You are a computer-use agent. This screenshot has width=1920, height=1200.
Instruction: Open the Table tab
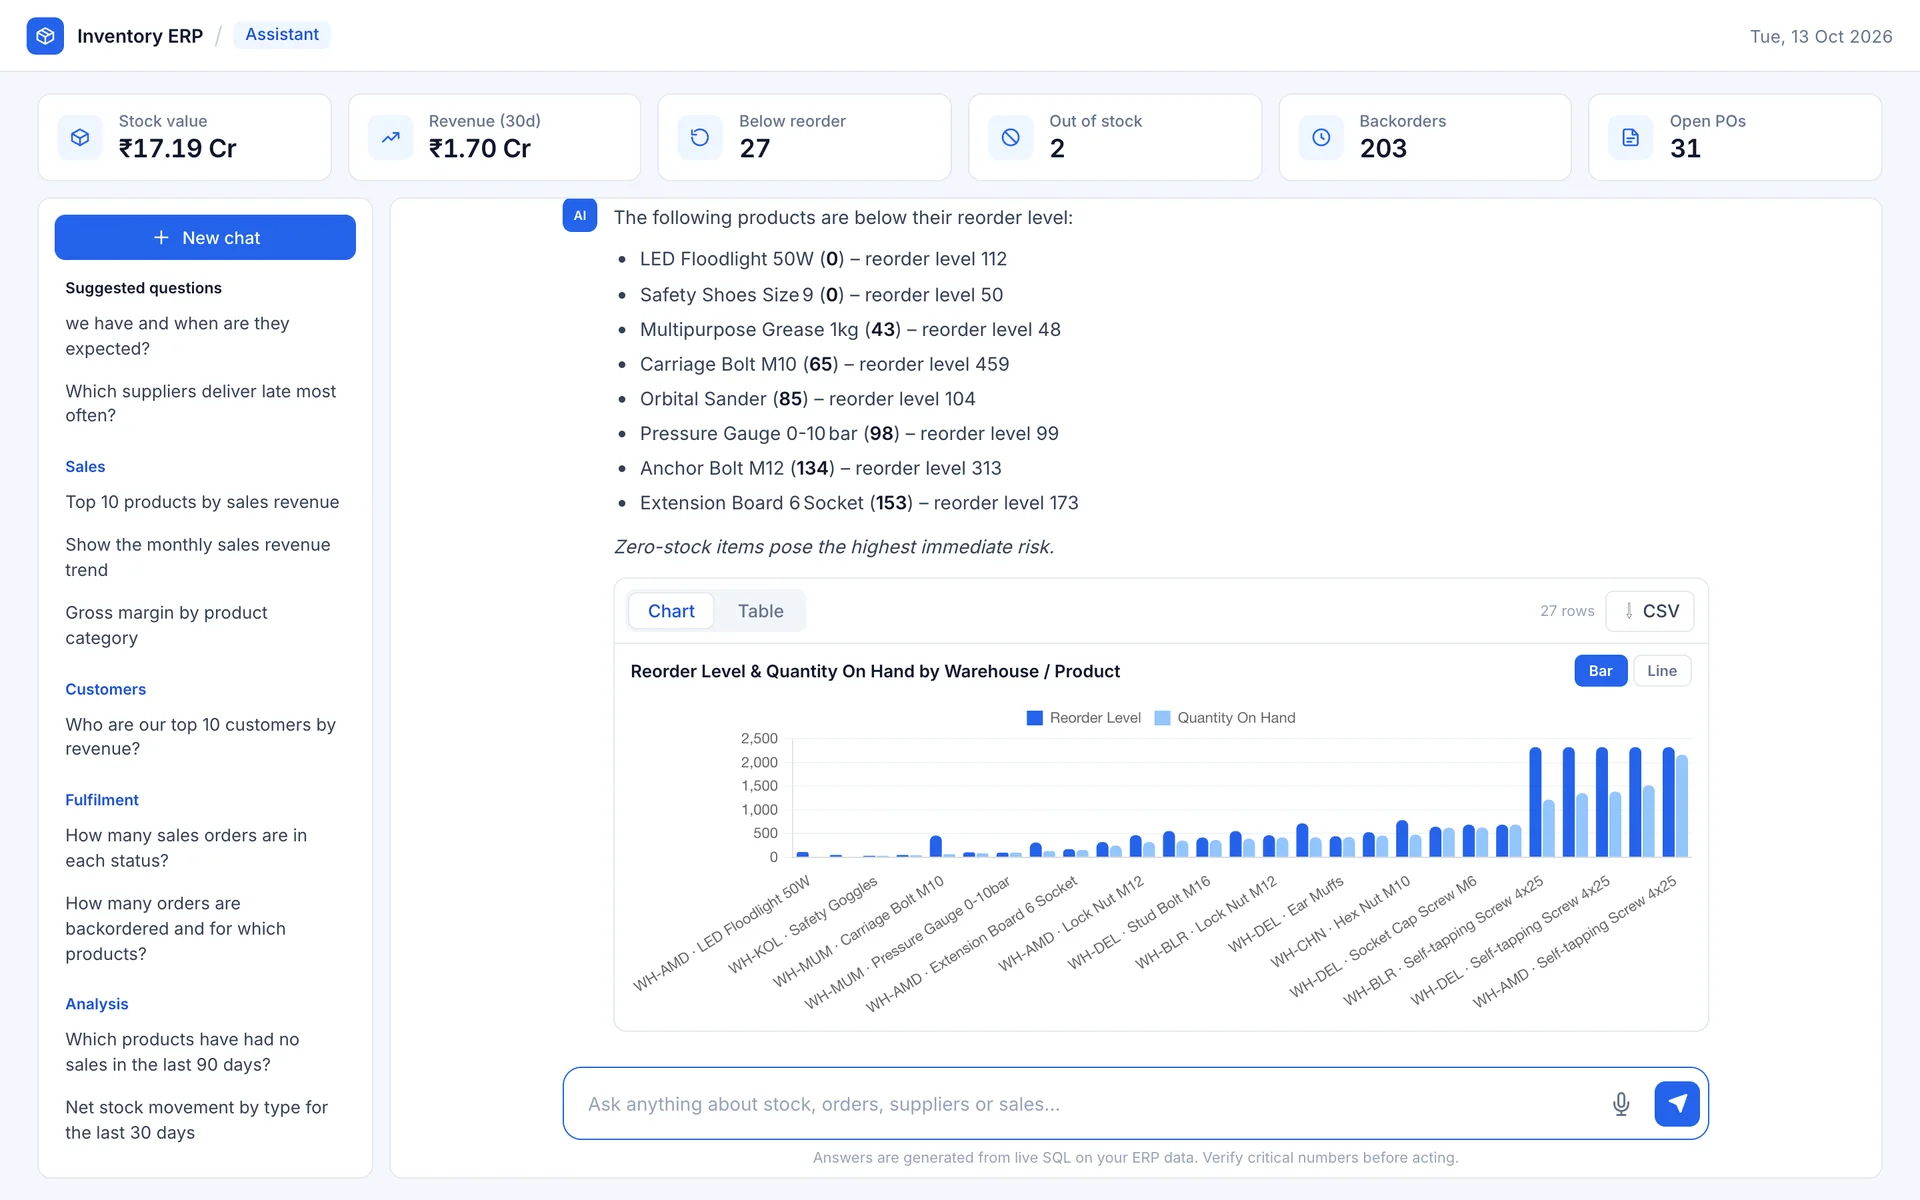pos(761,611)
